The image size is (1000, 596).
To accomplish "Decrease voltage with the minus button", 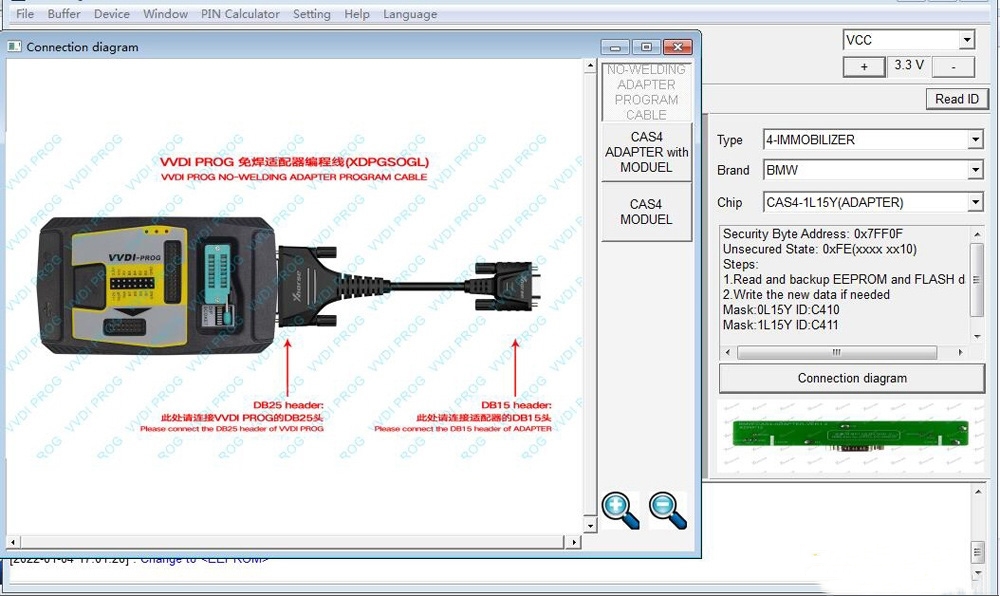I will pos(953,66).
